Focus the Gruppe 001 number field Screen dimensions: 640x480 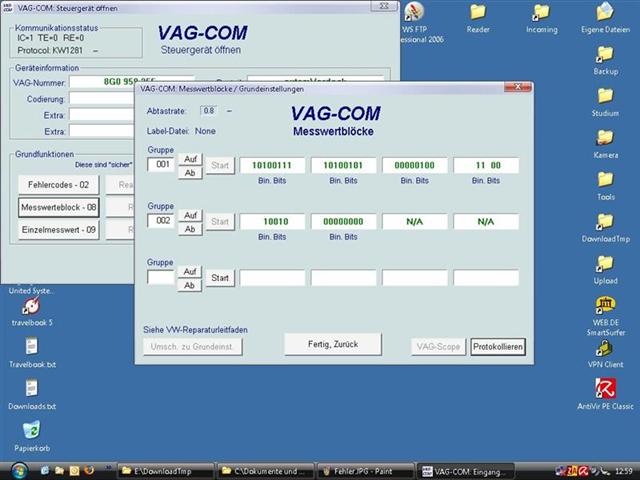coord(161,164)
